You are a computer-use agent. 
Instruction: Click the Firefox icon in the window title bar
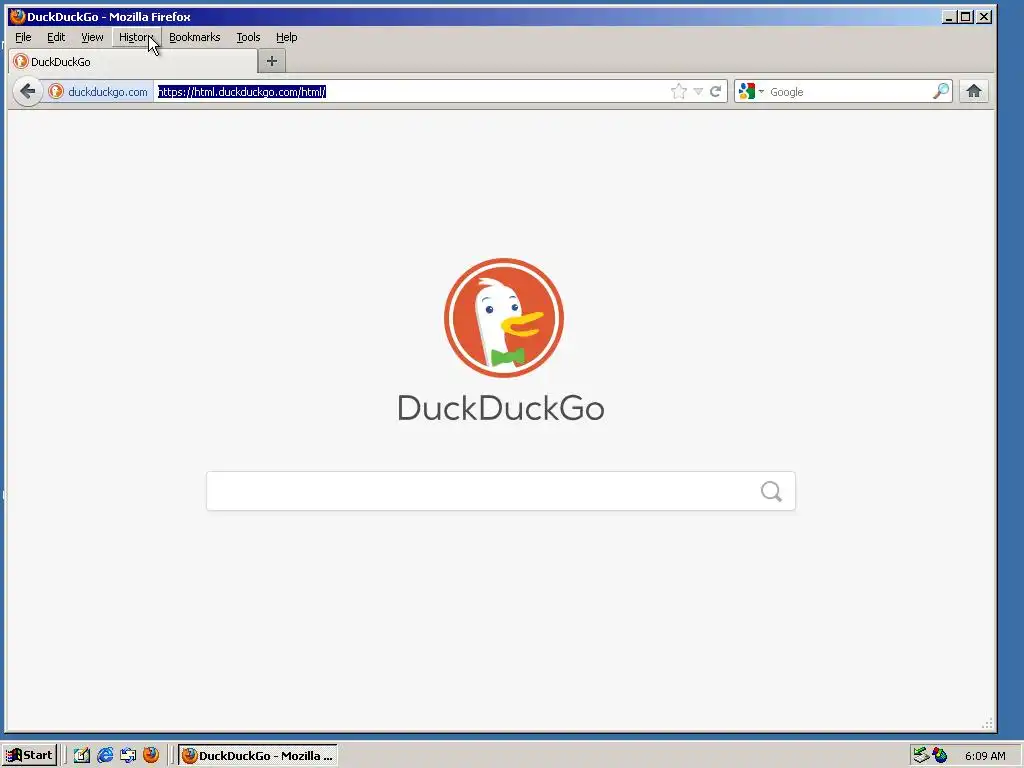coord(17,16)
